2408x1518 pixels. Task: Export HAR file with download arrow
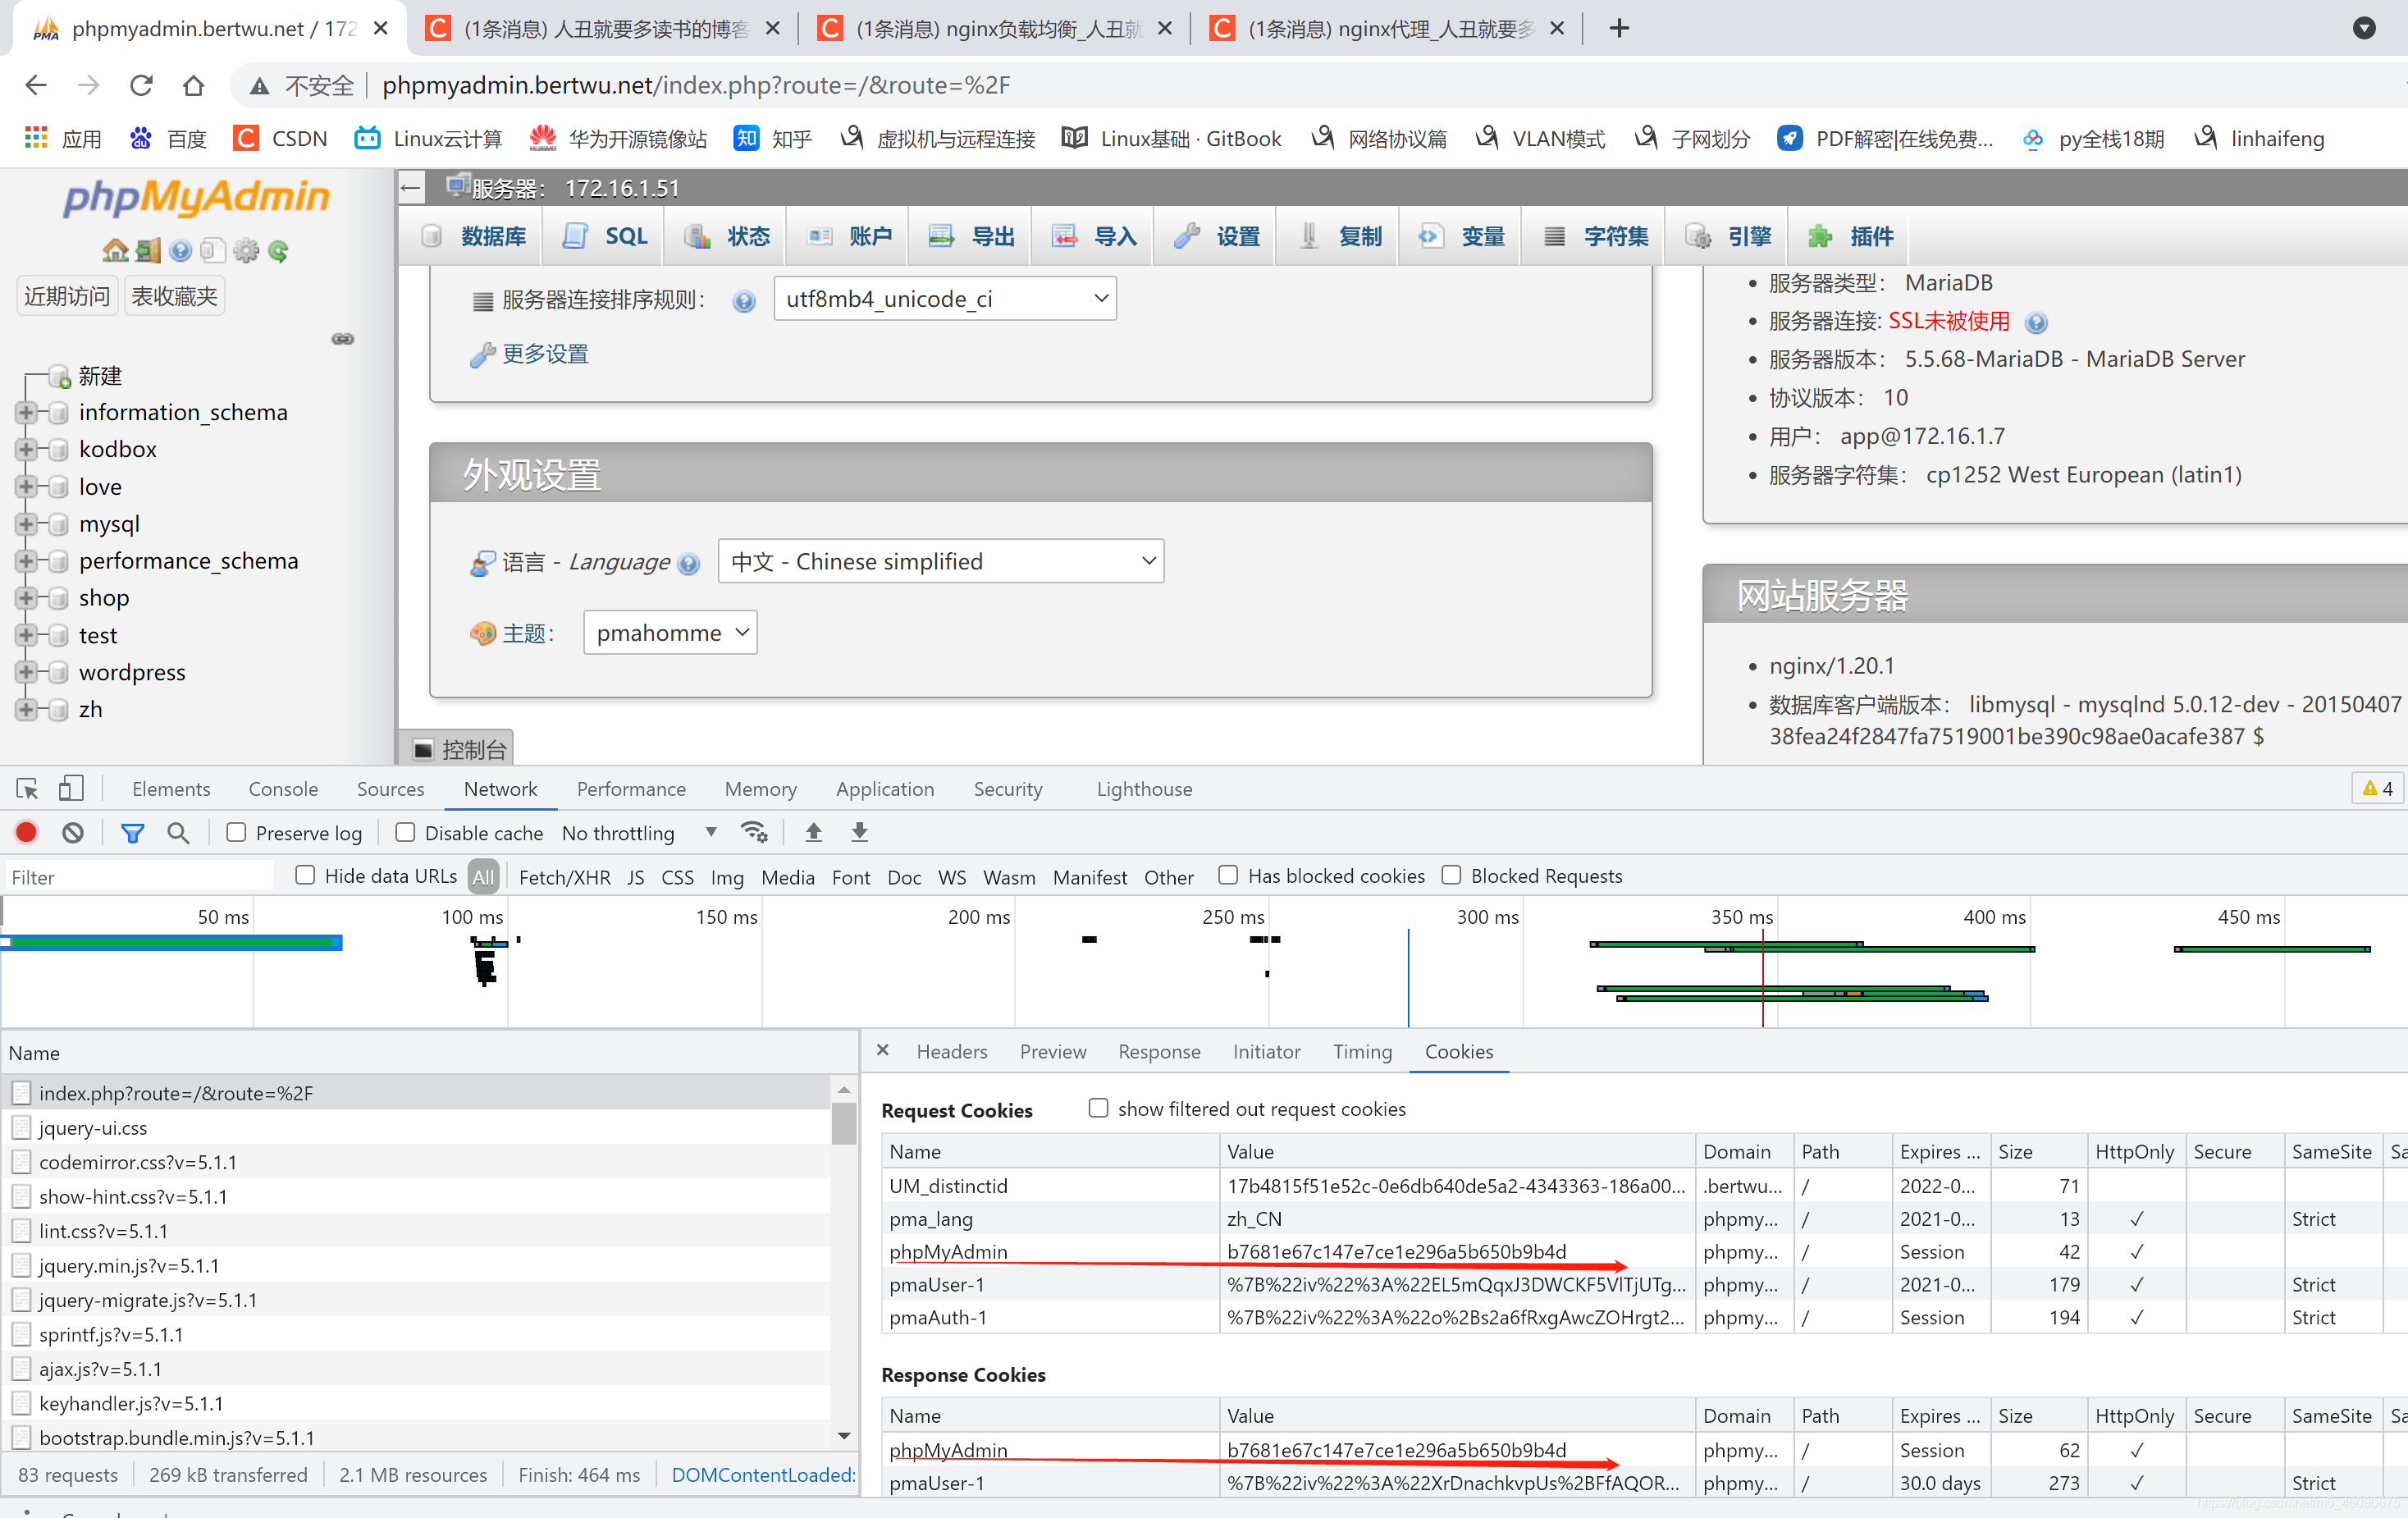point(860,833)
